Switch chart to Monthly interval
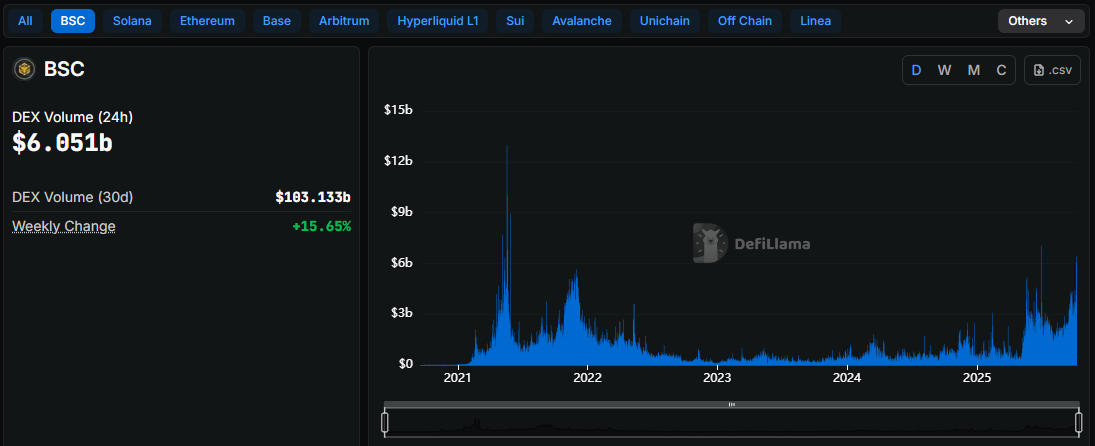 973,70
